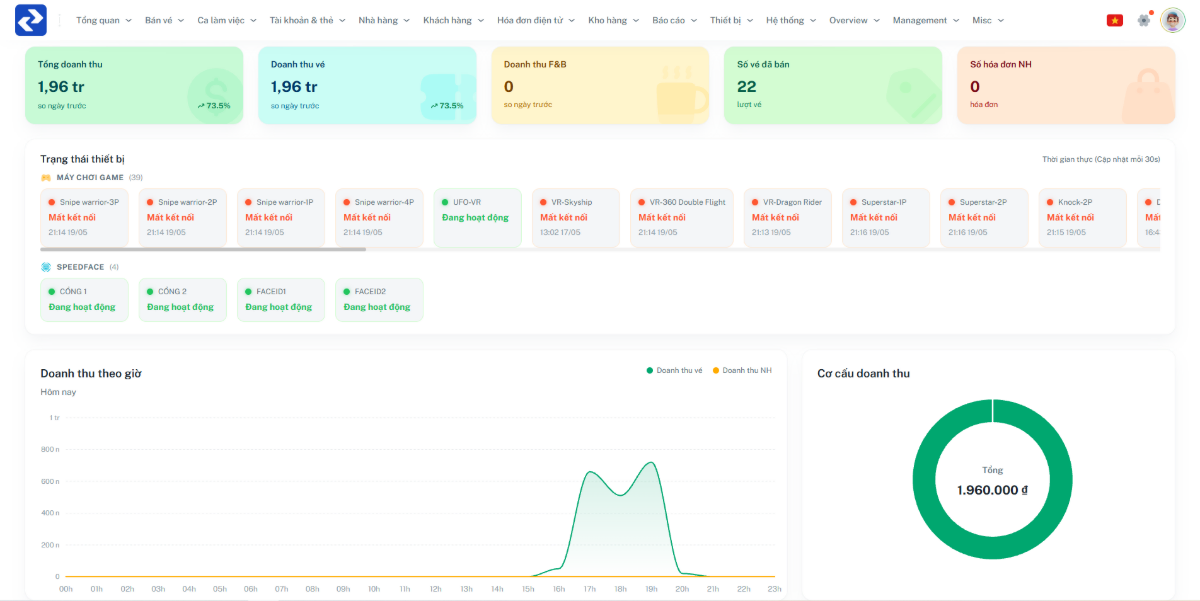The height and width of the screenshot is (601, 1200).
Task: Open the Snipe warrior-4P device card
Action: coord(379,217)
